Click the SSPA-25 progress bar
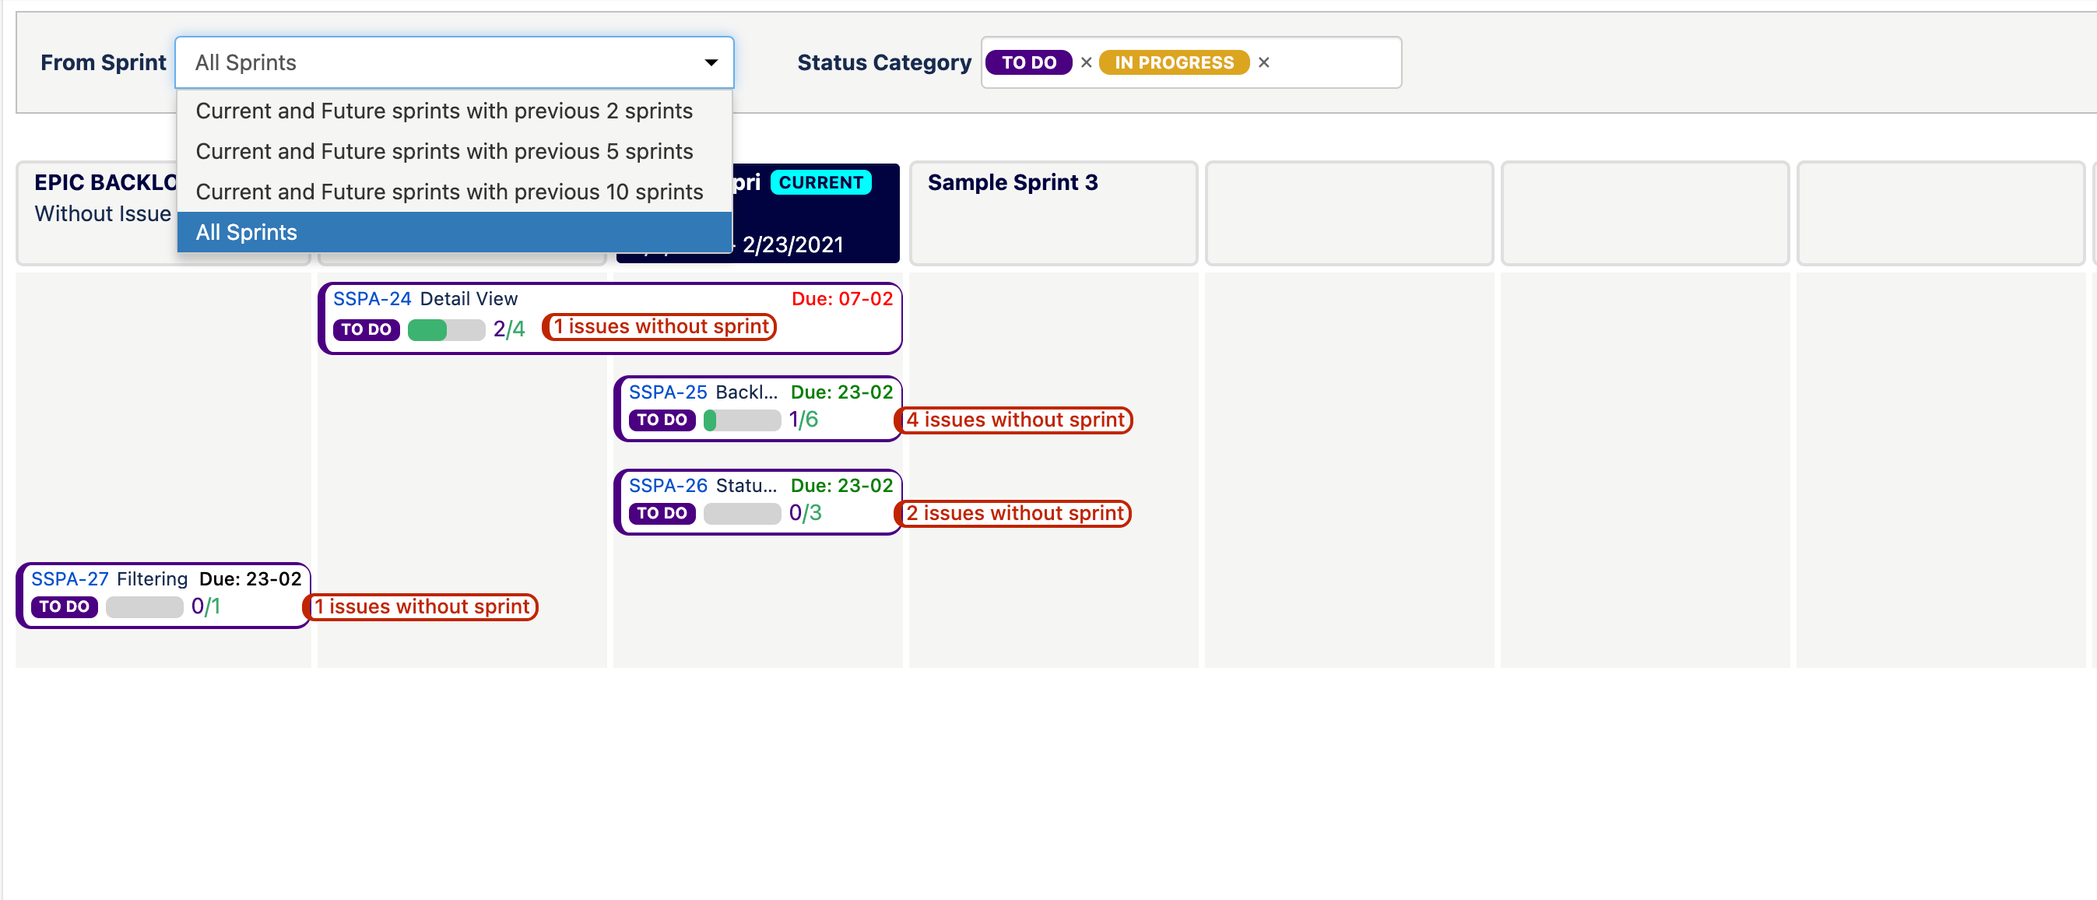Image resolution: width=2097 pixels, height=900 pixels. [742, 420]
